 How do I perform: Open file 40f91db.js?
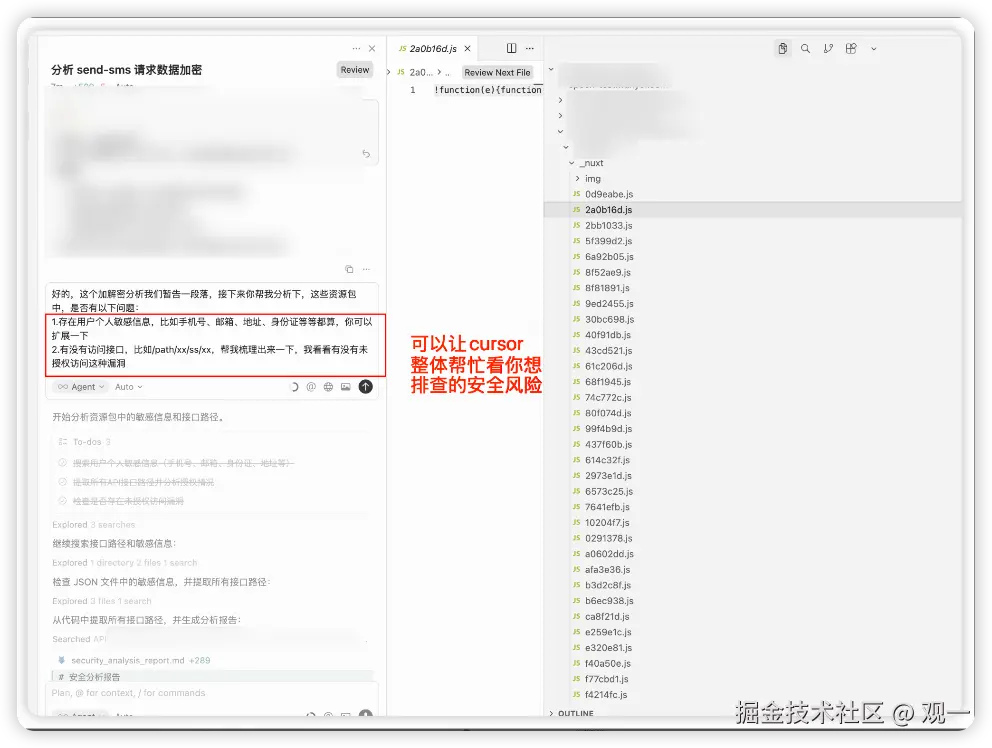click(607, 335)
